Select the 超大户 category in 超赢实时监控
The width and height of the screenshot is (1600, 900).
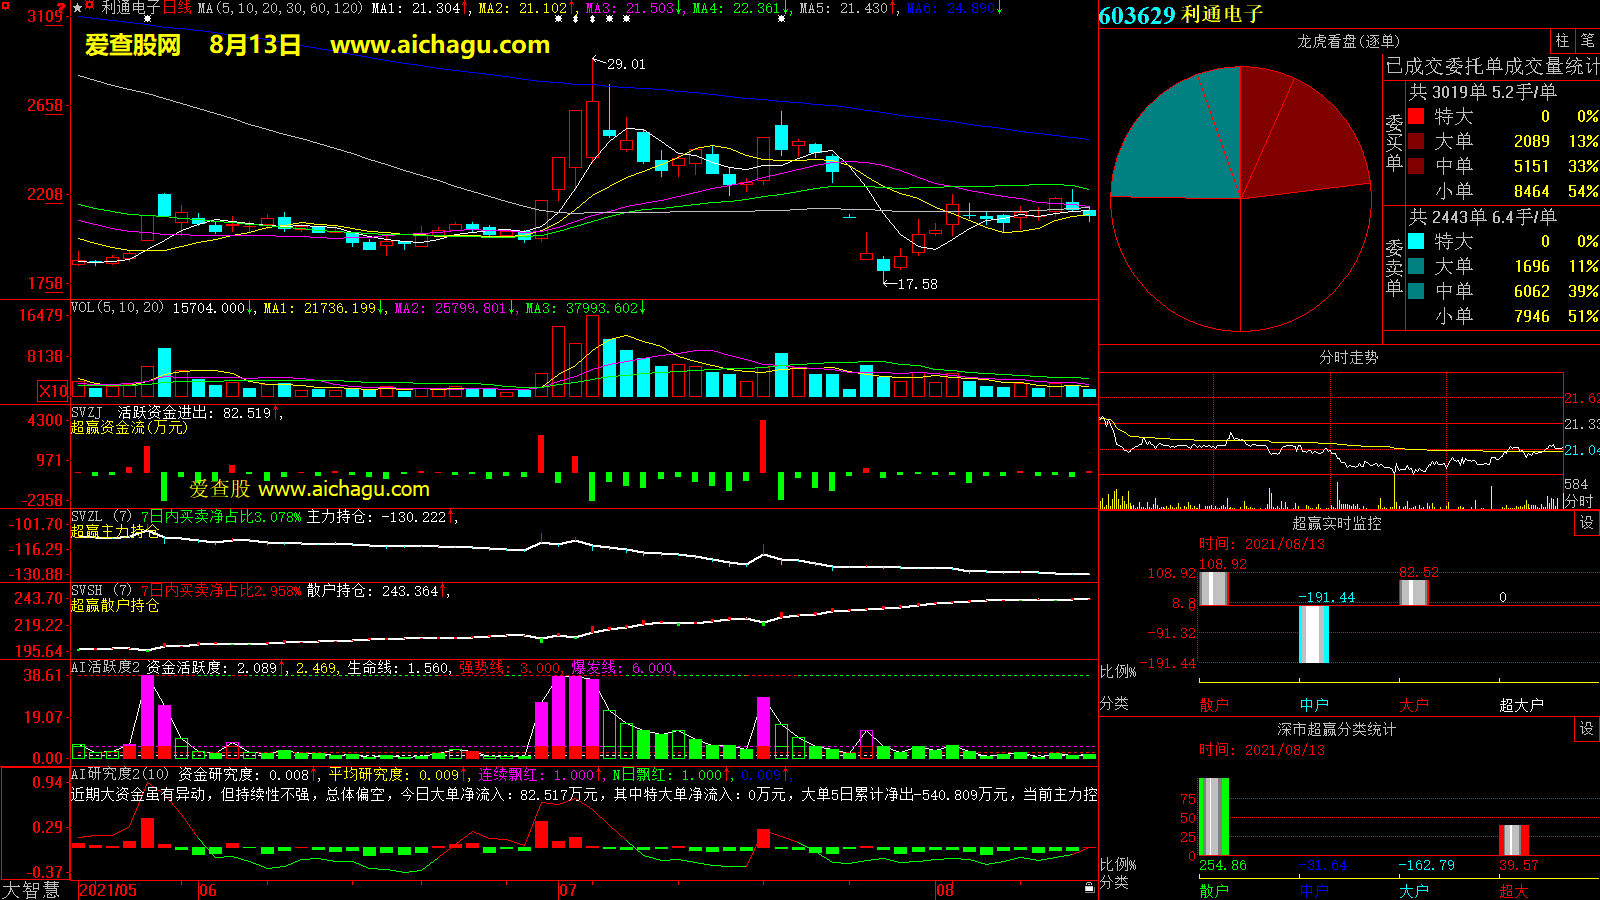coord(1521,705)
